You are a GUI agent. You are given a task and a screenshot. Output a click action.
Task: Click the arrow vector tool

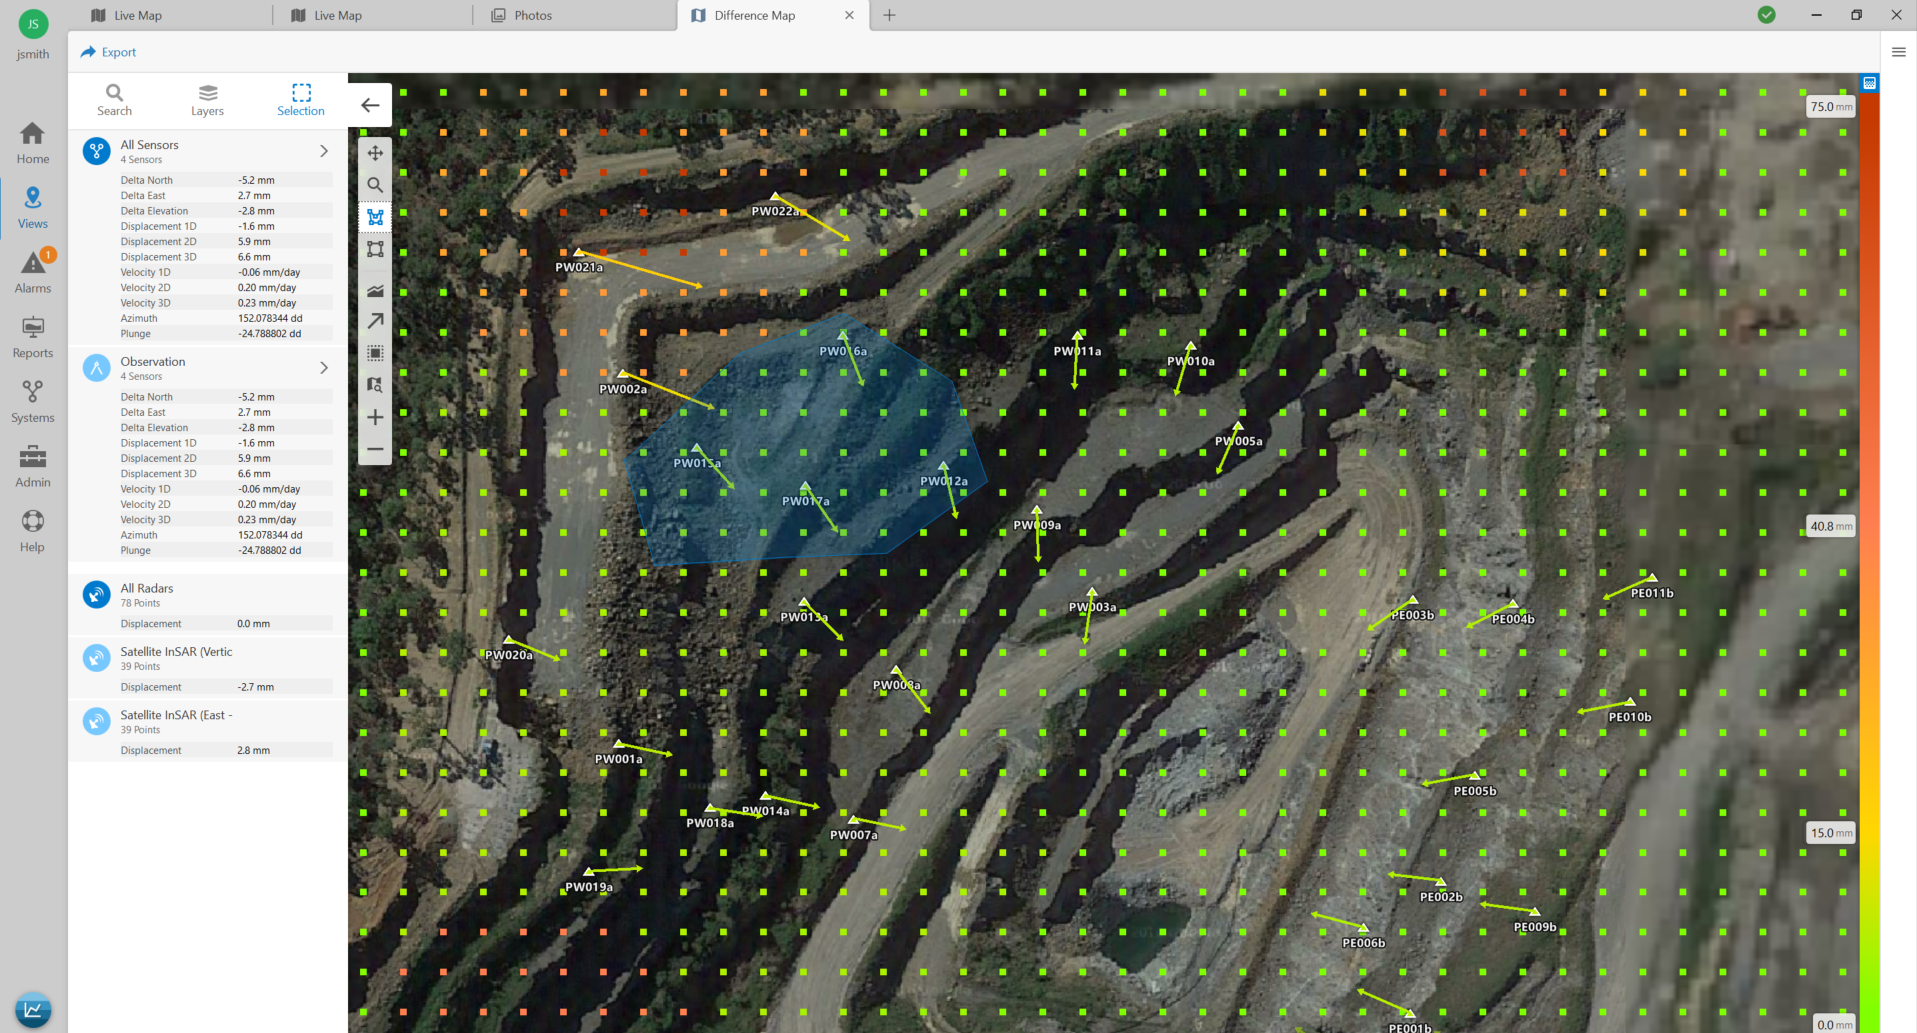375,321
